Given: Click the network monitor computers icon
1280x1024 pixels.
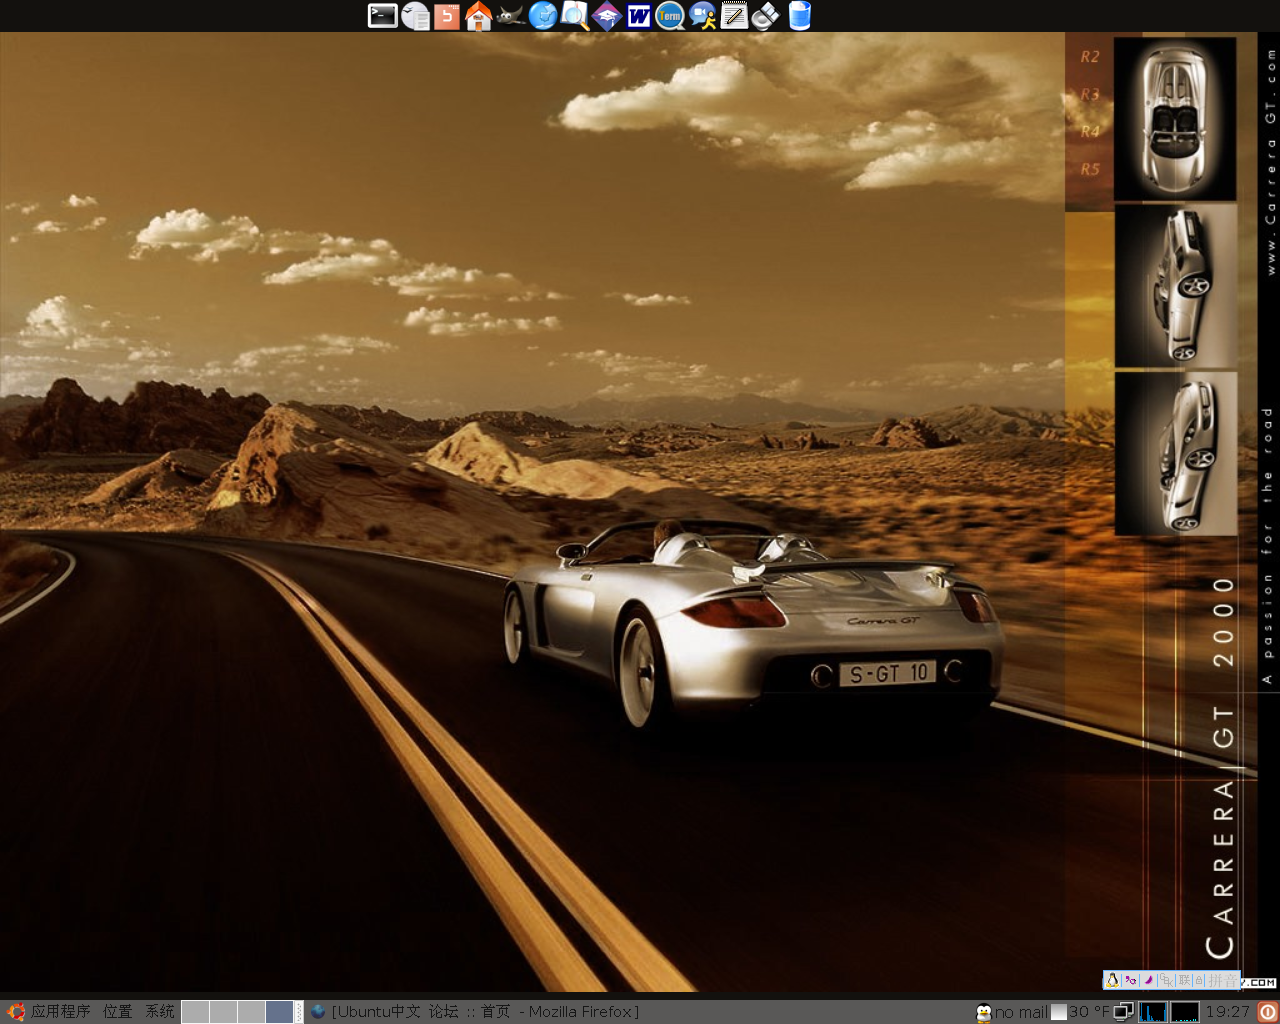Looking at the screenshot, I should coord(1124,1012).
